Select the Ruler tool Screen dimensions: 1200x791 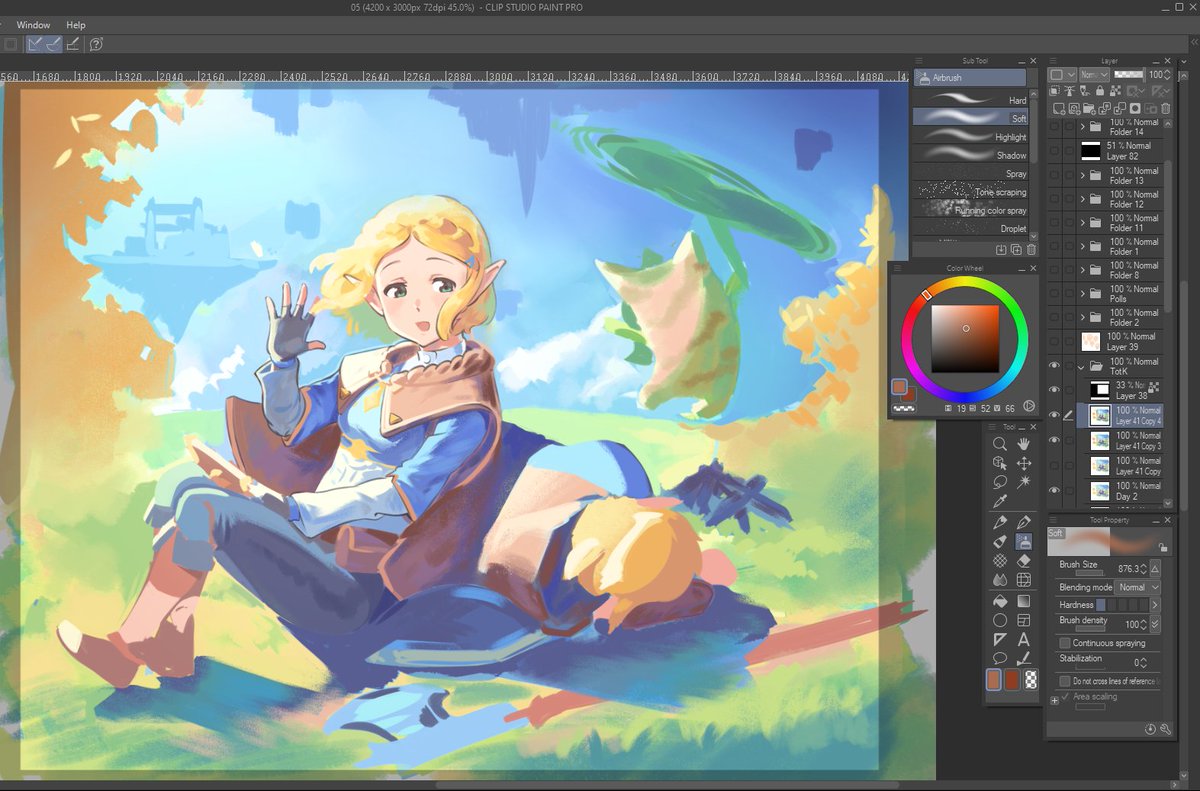pyautogui.click(x=999, y=640)
